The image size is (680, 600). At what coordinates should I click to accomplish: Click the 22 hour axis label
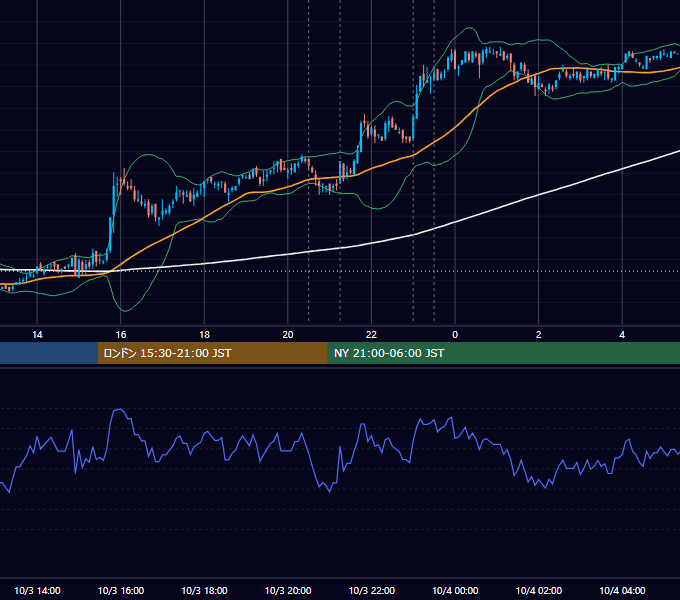371,335
